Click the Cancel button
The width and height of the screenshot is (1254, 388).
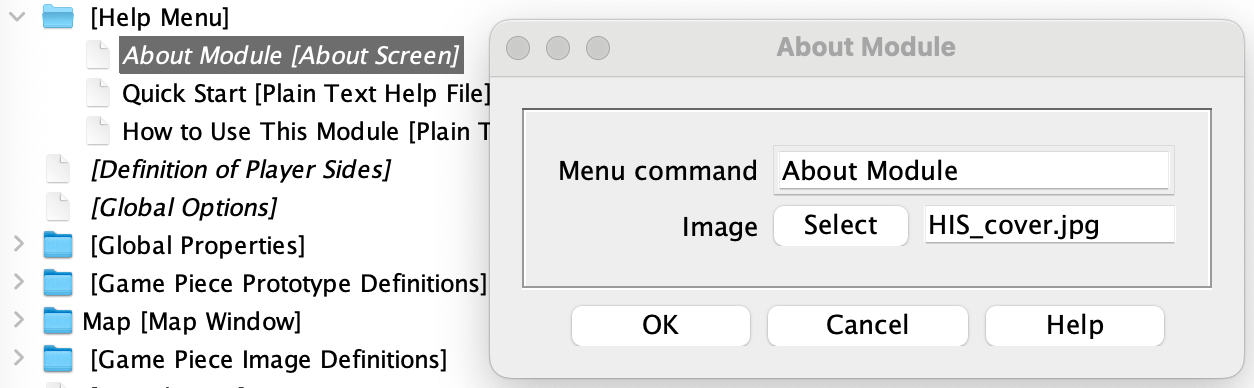(x=867, y=325)
